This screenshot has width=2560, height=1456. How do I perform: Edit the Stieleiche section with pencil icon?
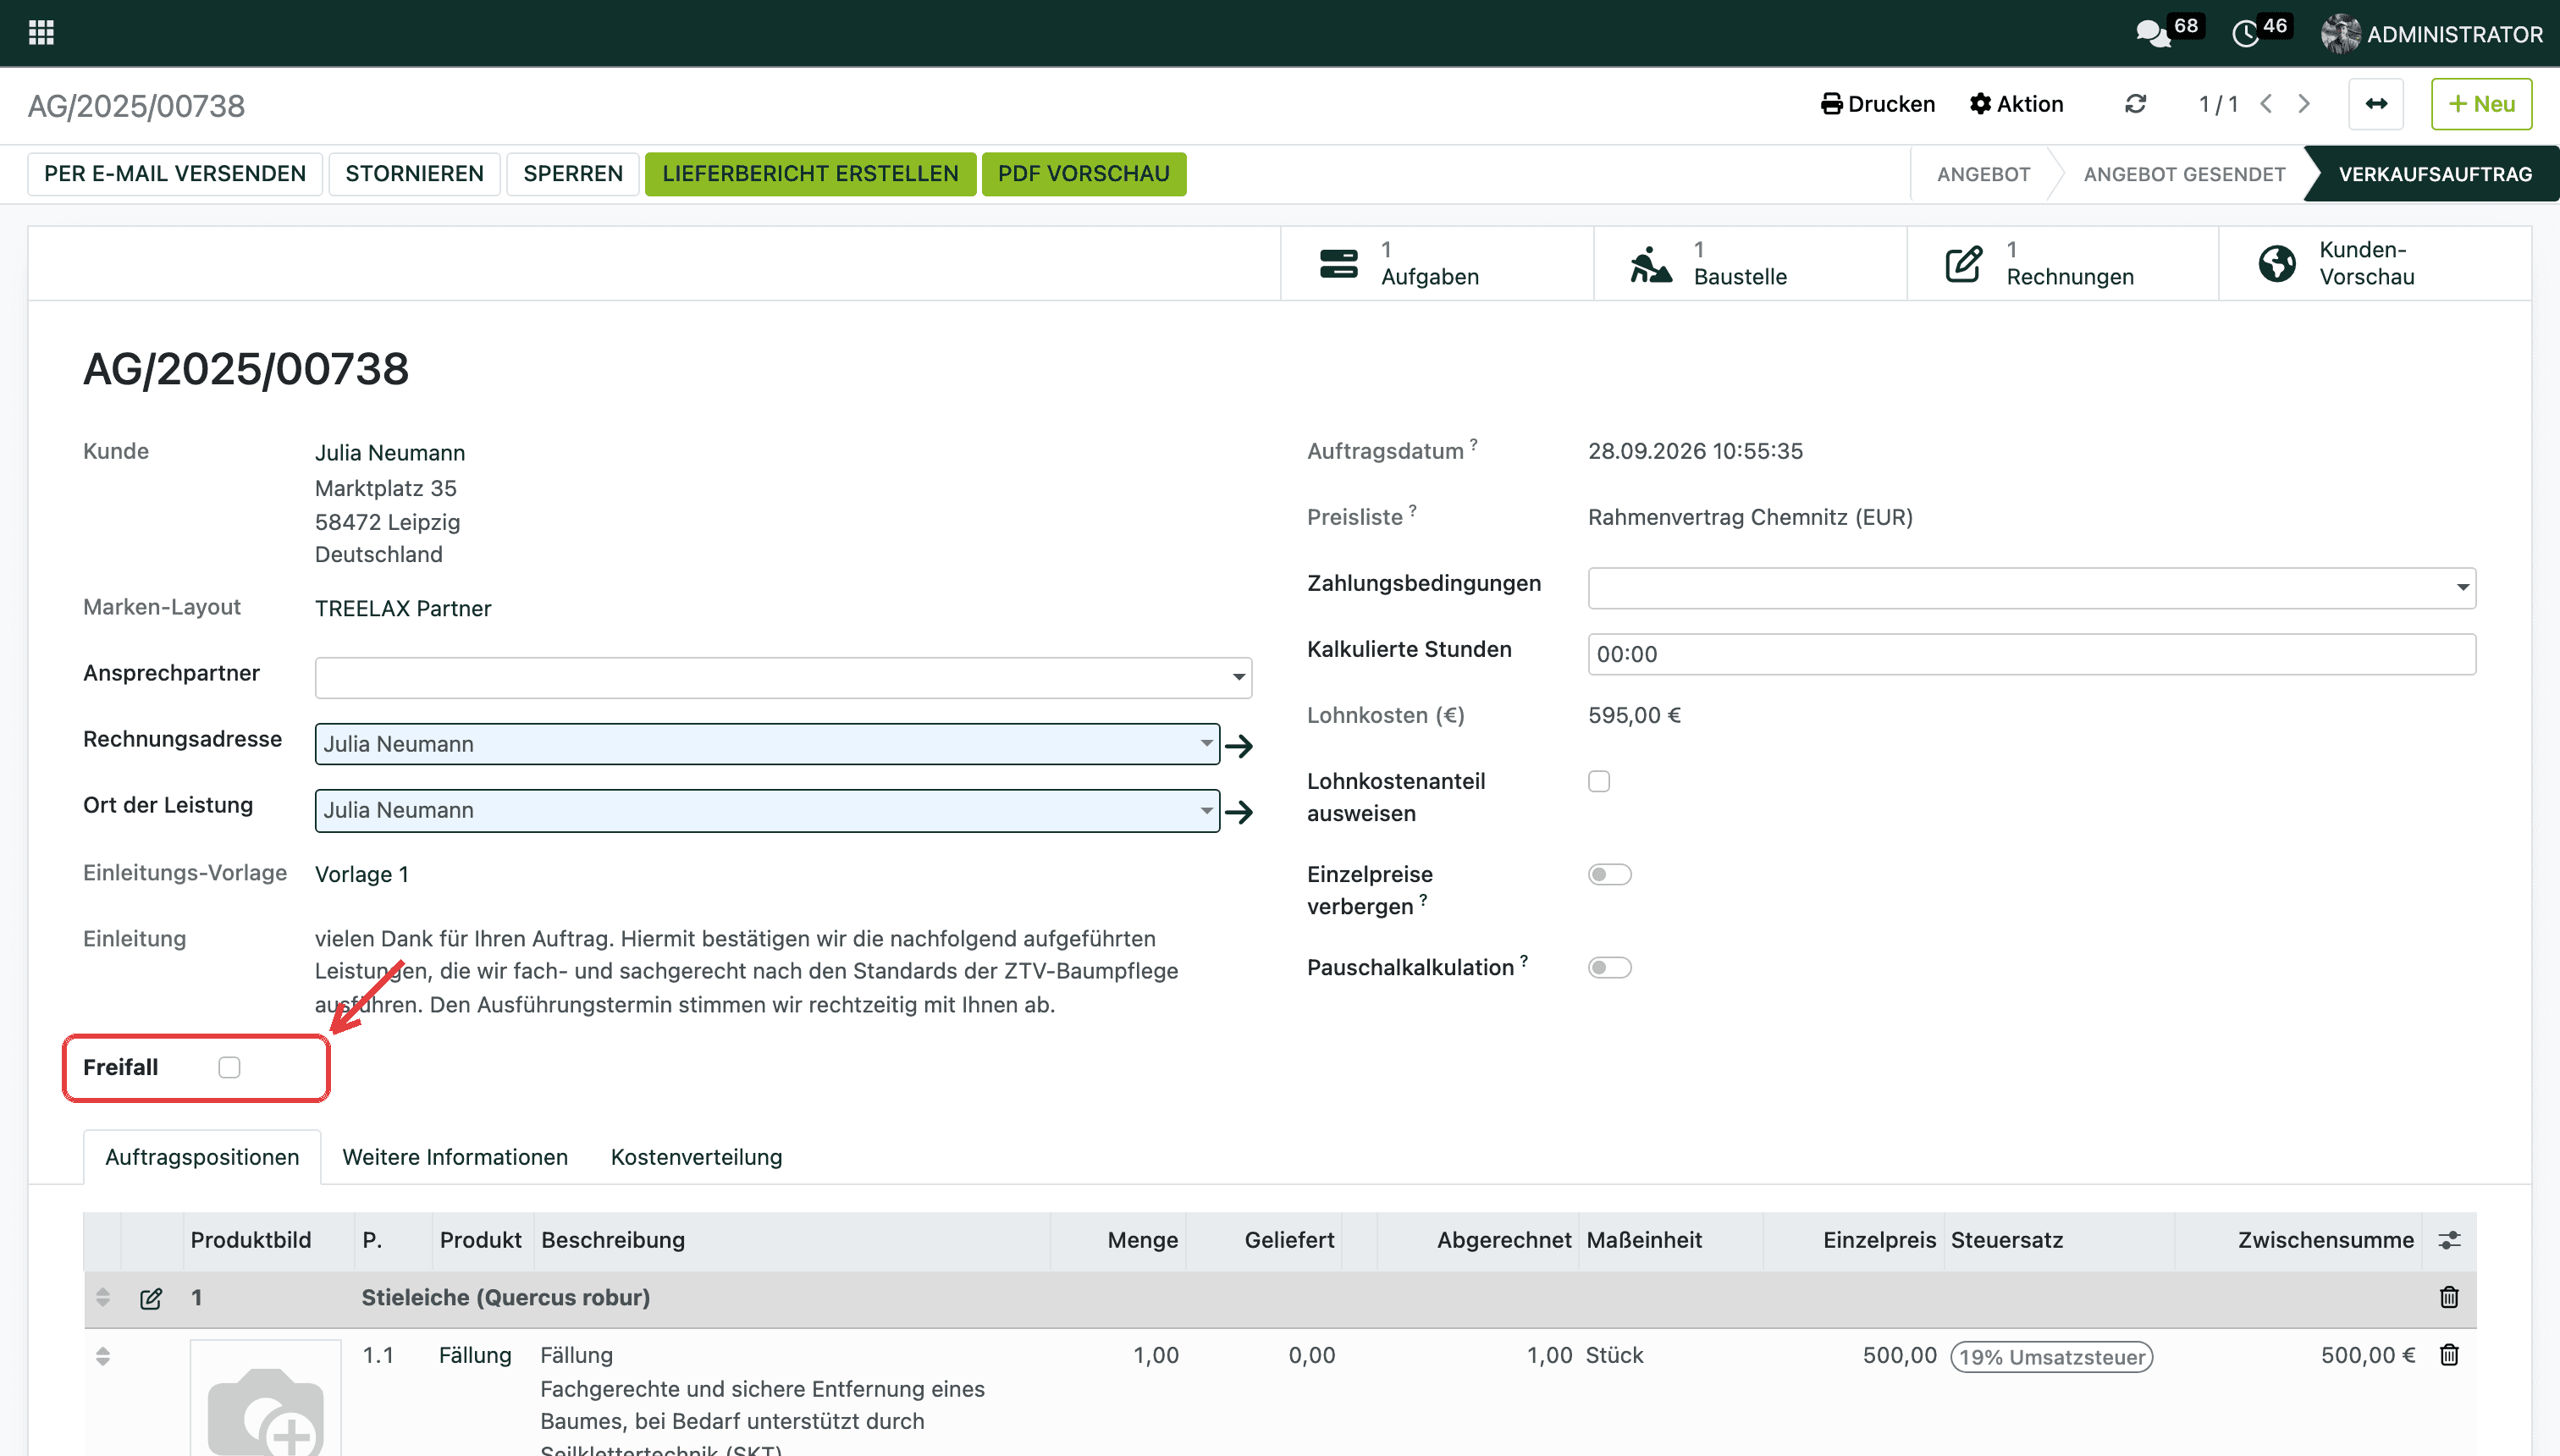(x=151, y=1298)
